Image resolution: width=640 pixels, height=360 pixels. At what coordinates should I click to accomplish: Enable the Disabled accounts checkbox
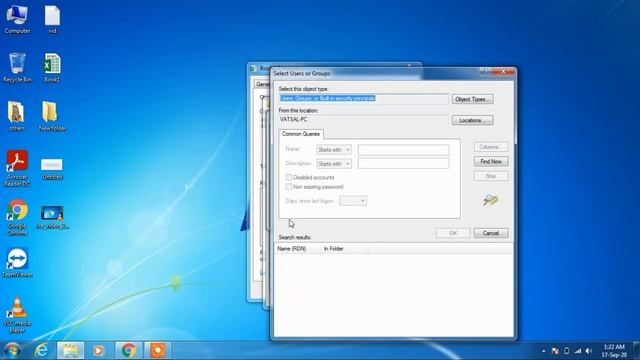[289, 177]
